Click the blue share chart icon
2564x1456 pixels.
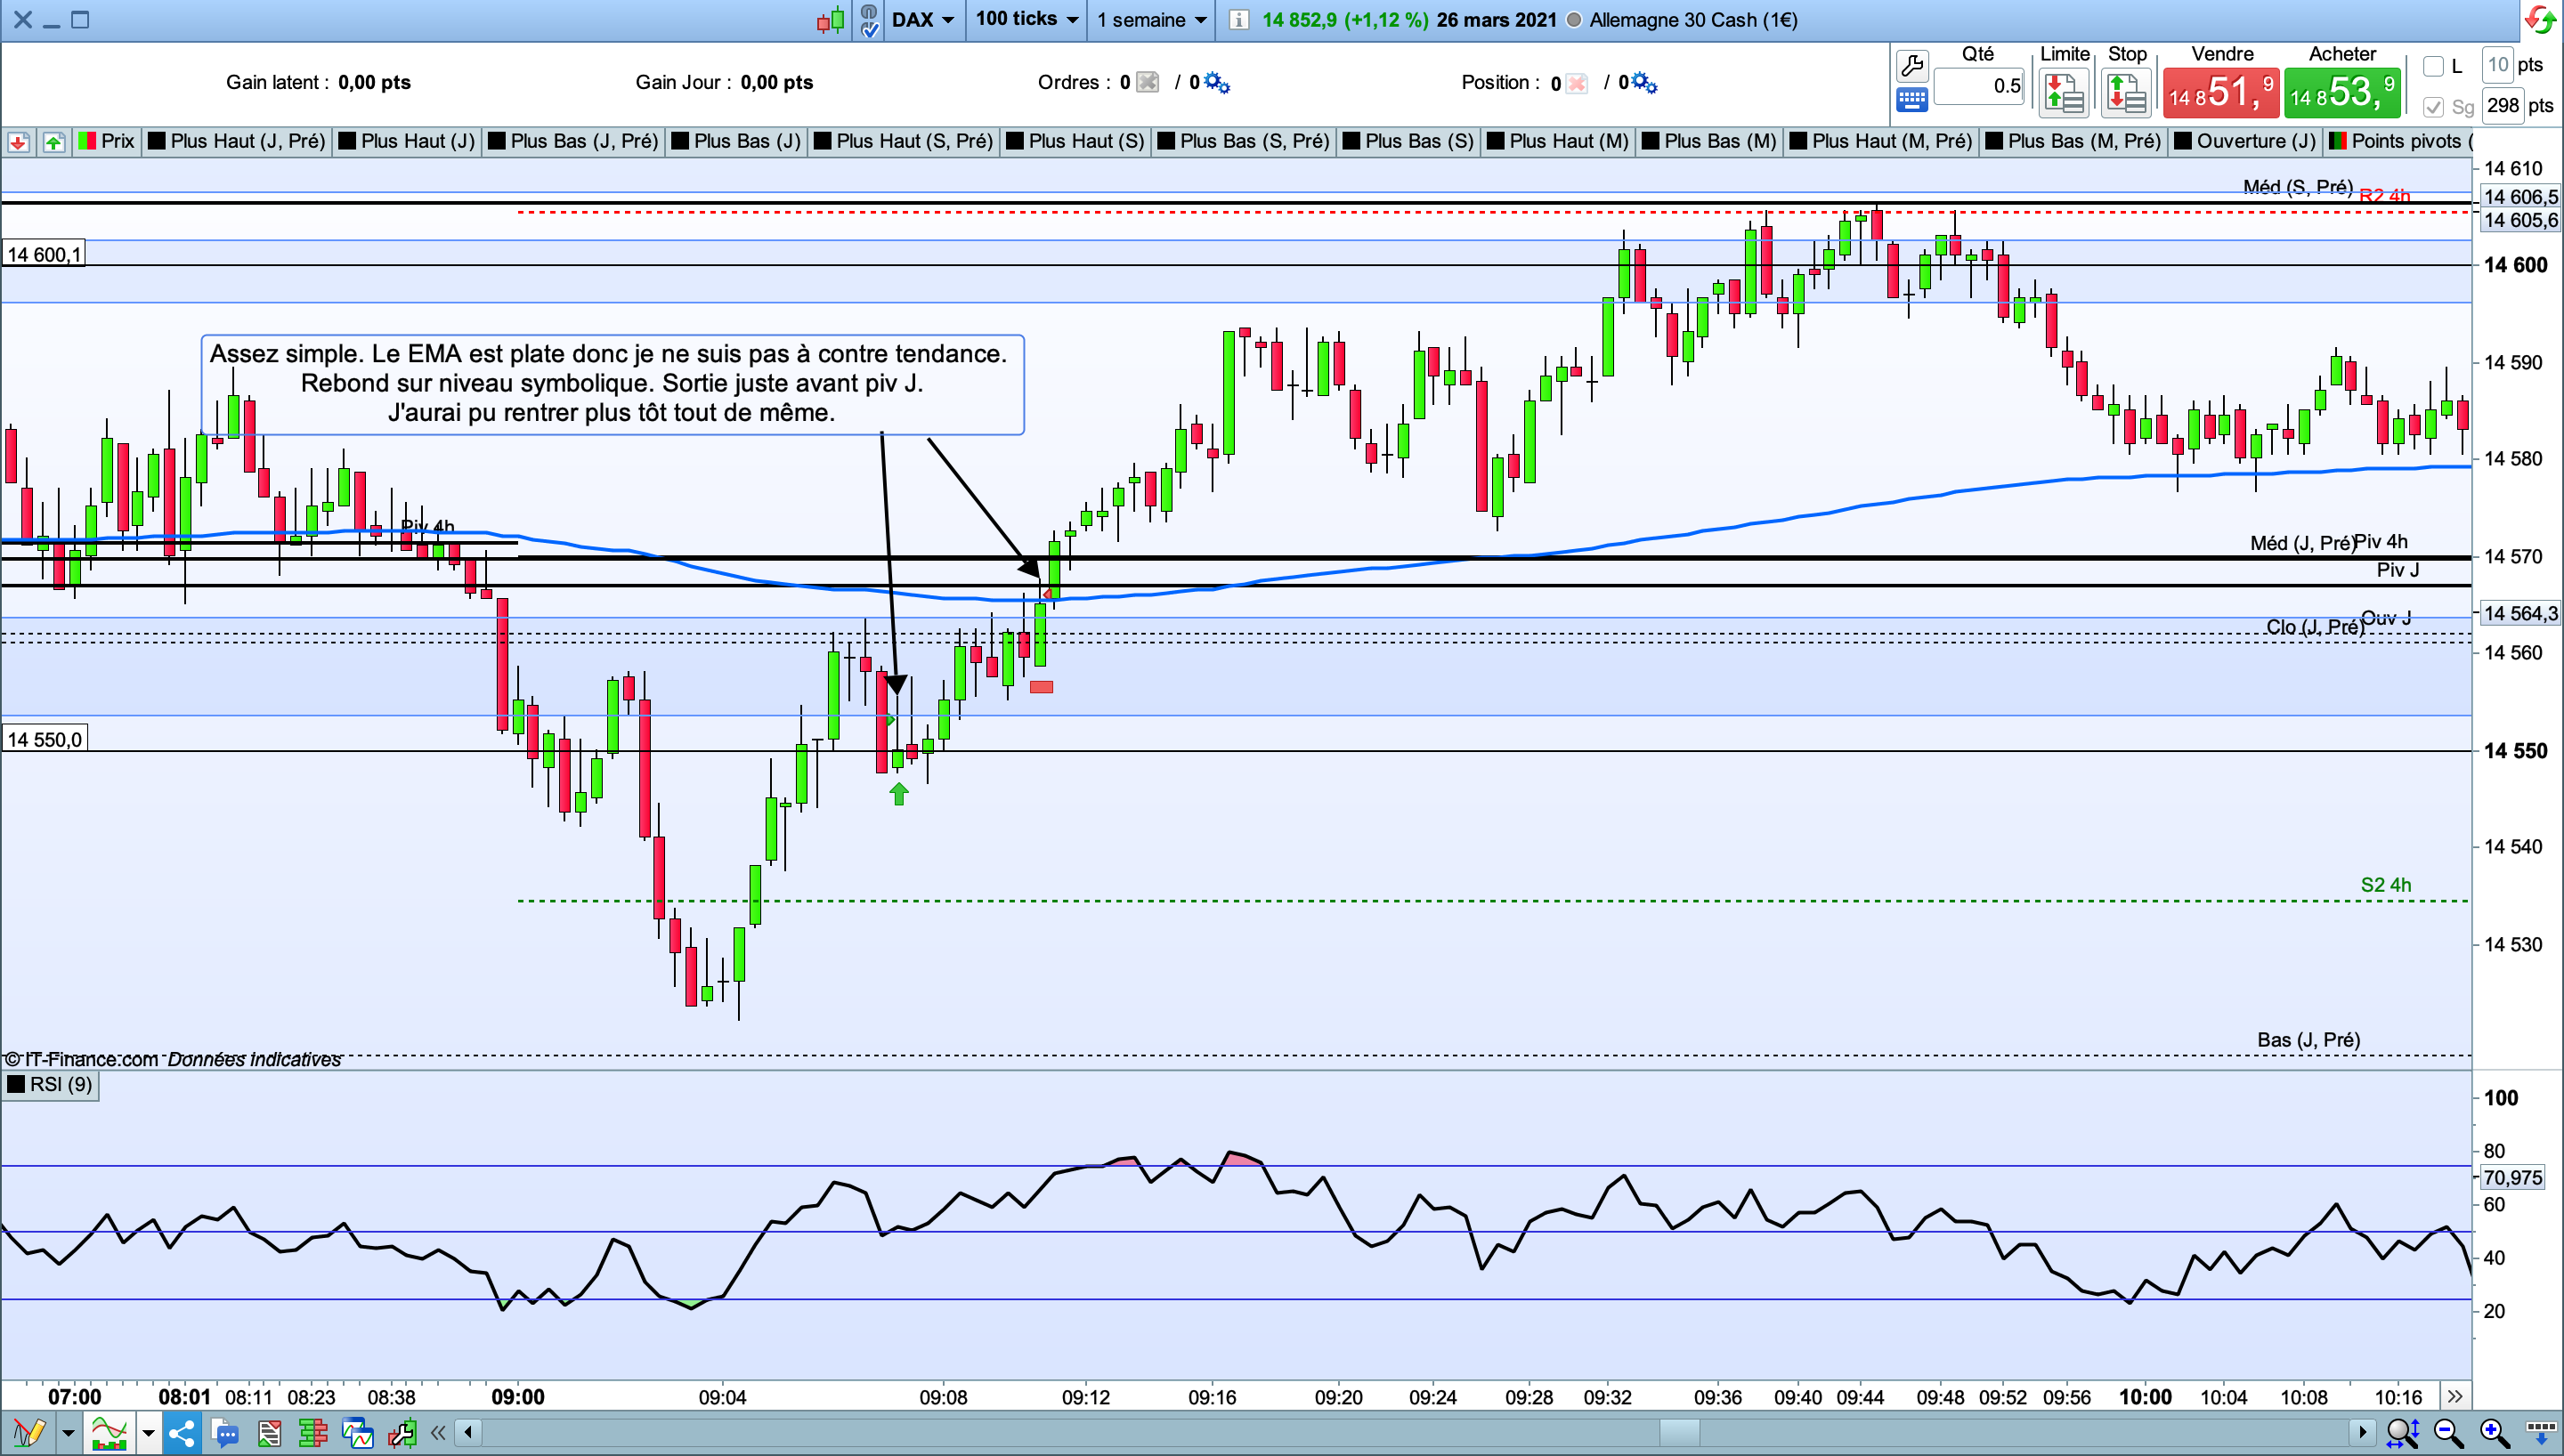coord(182,1432)
